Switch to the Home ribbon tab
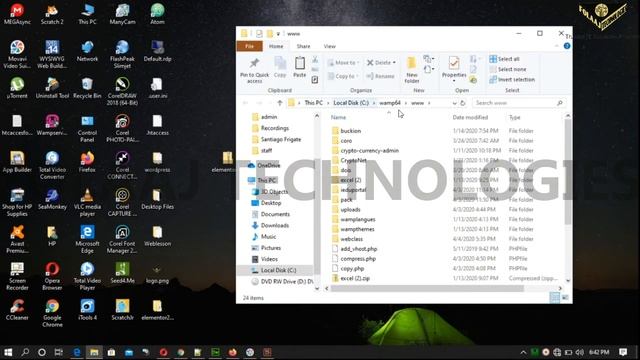640x360 pixels. 276,46
